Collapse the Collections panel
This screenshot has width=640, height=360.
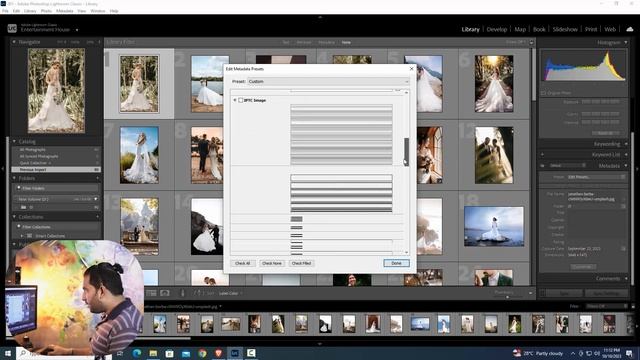click(14, 217)
